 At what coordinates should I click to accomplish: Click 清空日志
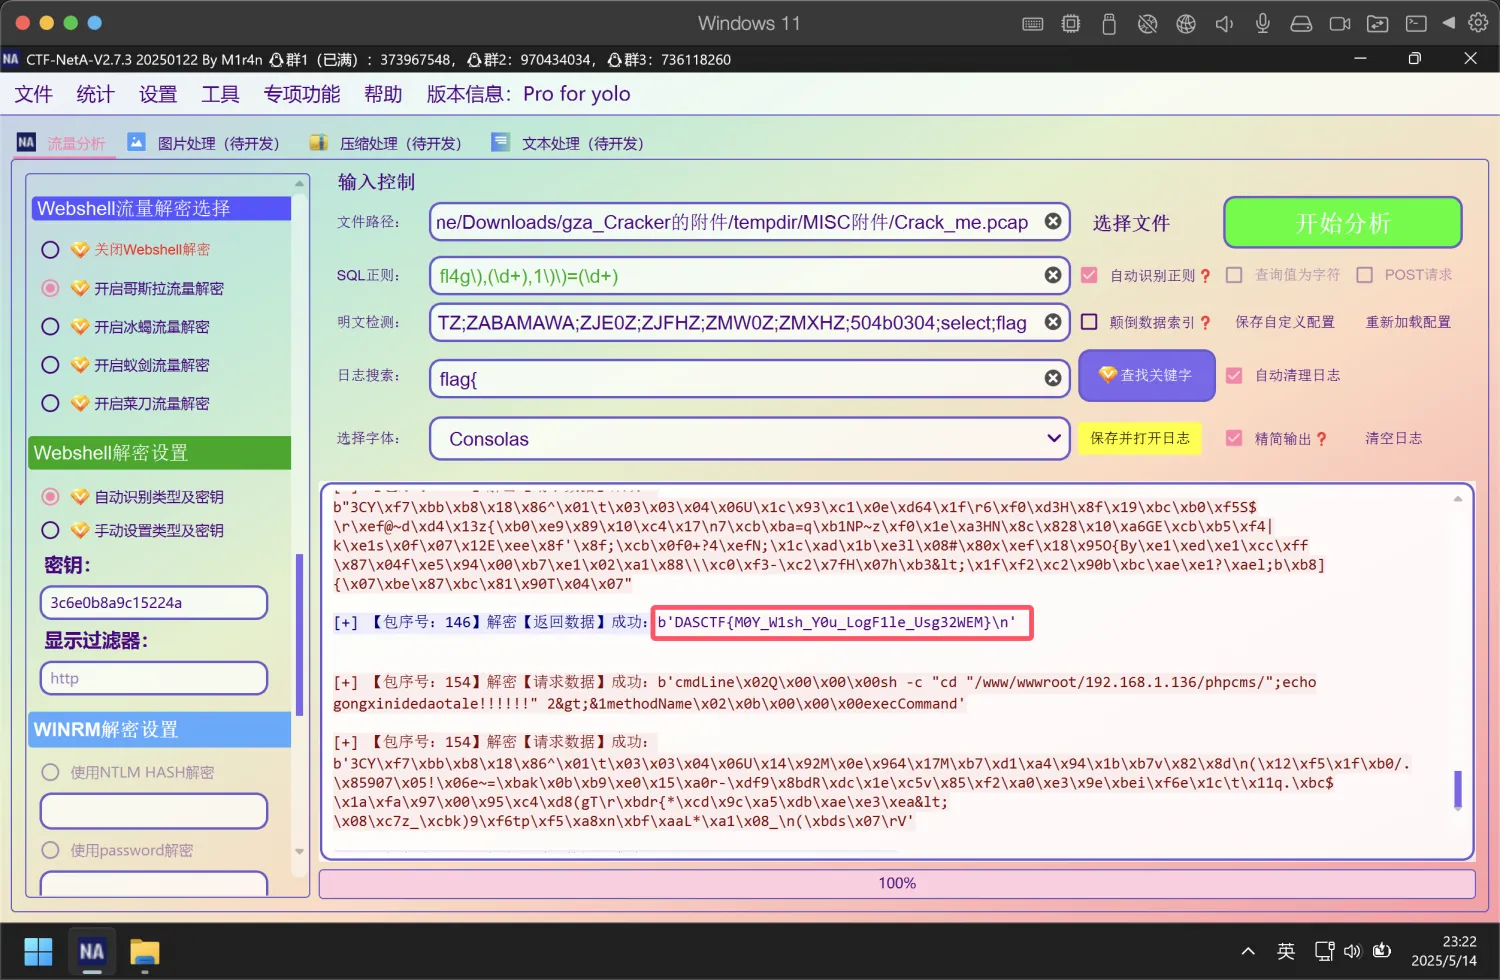tap(1393, 438)
